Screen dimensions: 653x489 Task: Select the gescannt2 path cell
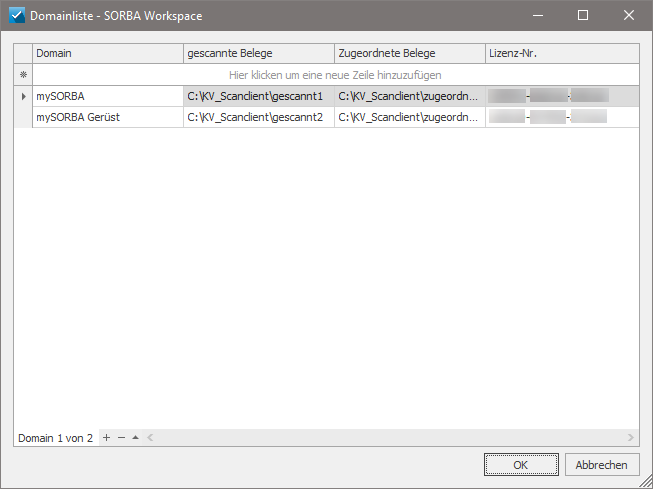[259, 117]
